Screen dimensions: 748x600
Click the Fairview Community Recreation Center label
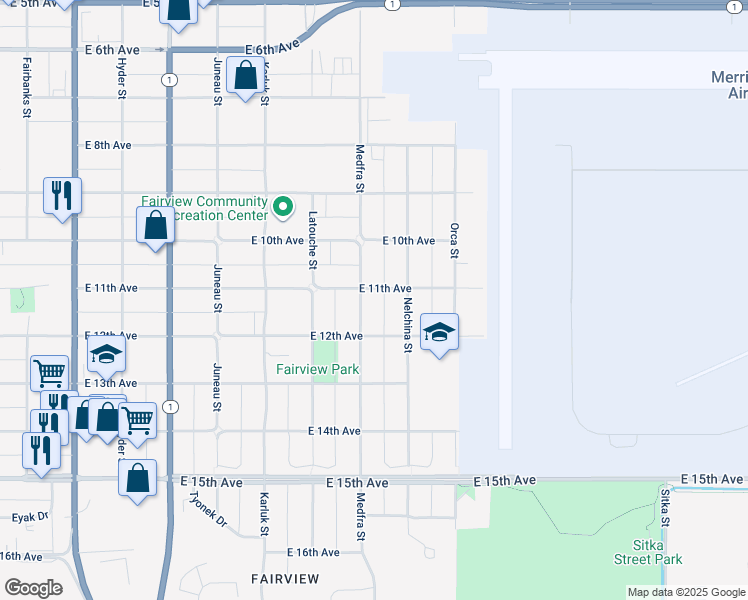click(204, 208)
